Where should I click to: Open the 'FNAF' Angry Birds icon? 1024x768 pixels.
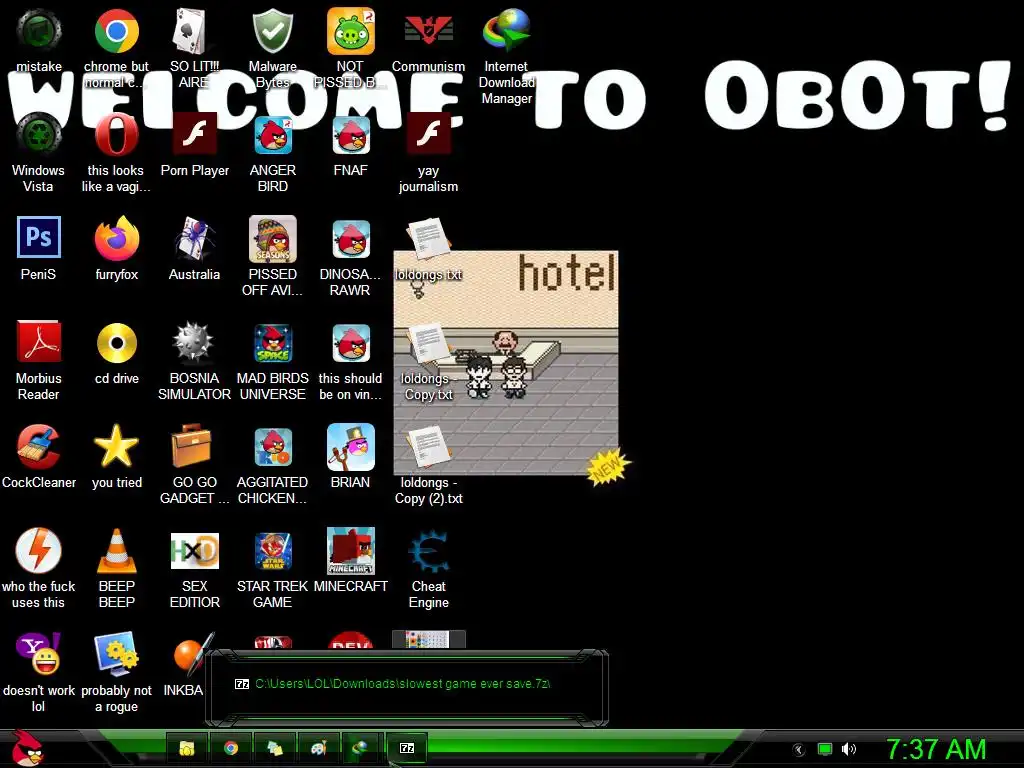pos(351,135)
